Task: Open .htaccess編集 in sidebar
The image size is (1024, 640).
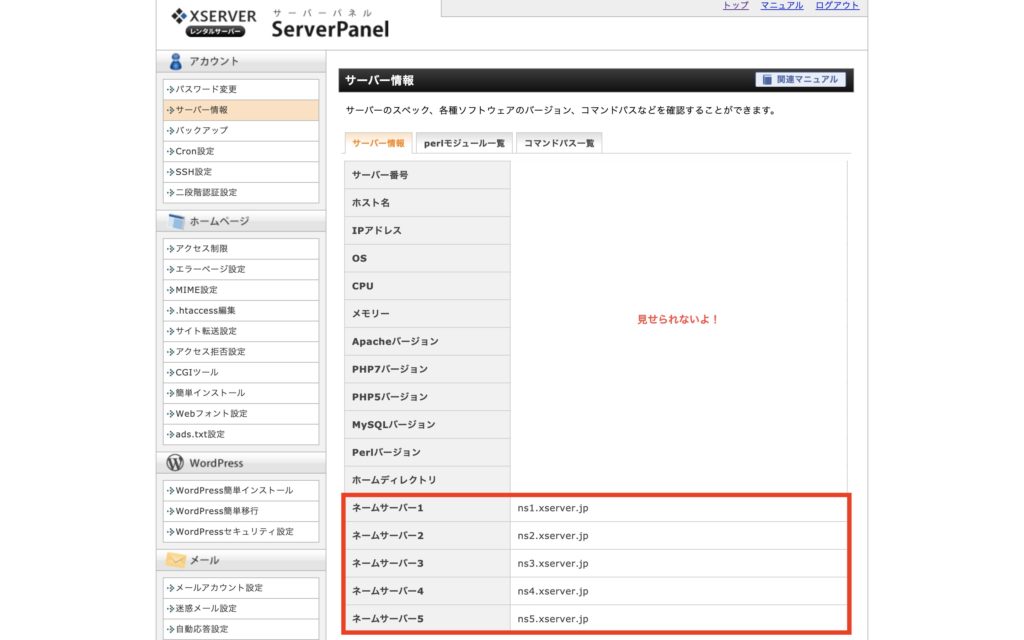Action: pyautogui.click(x=241, y=310)
